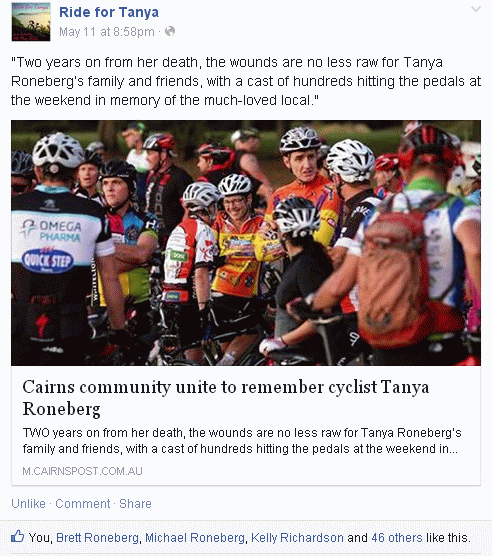Click Comment under the post

click(83, 504)
